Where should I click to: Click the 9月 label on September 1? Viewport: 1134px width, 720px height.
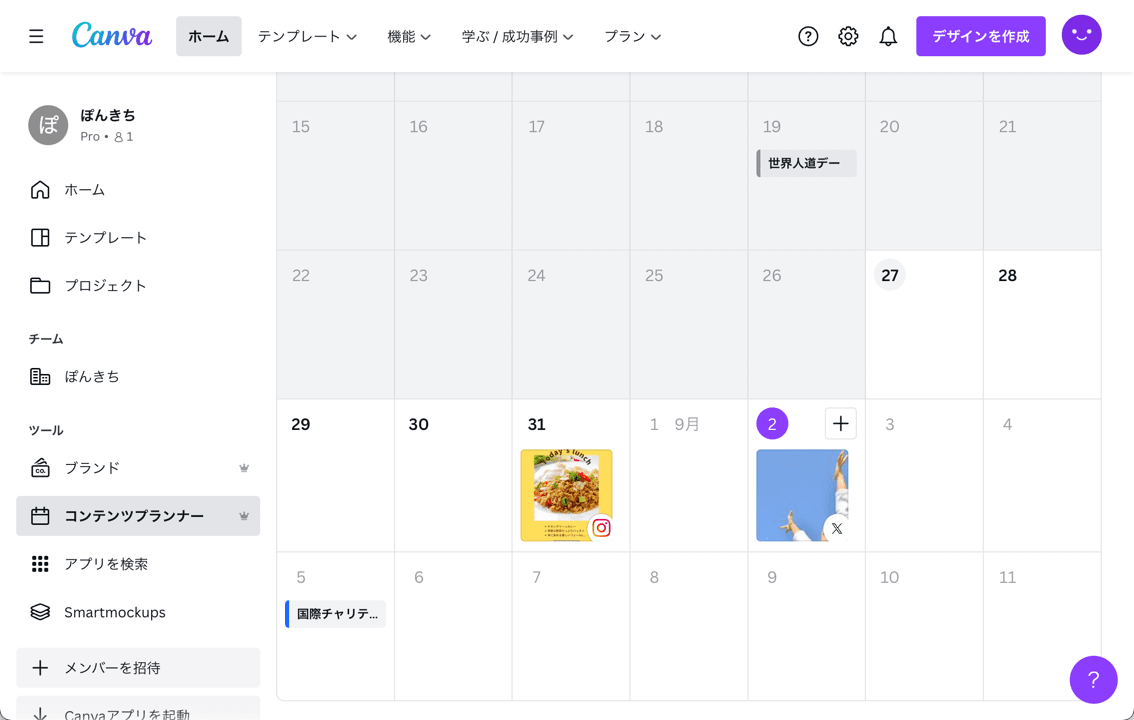pyautogui.click(x=687, y=424)
